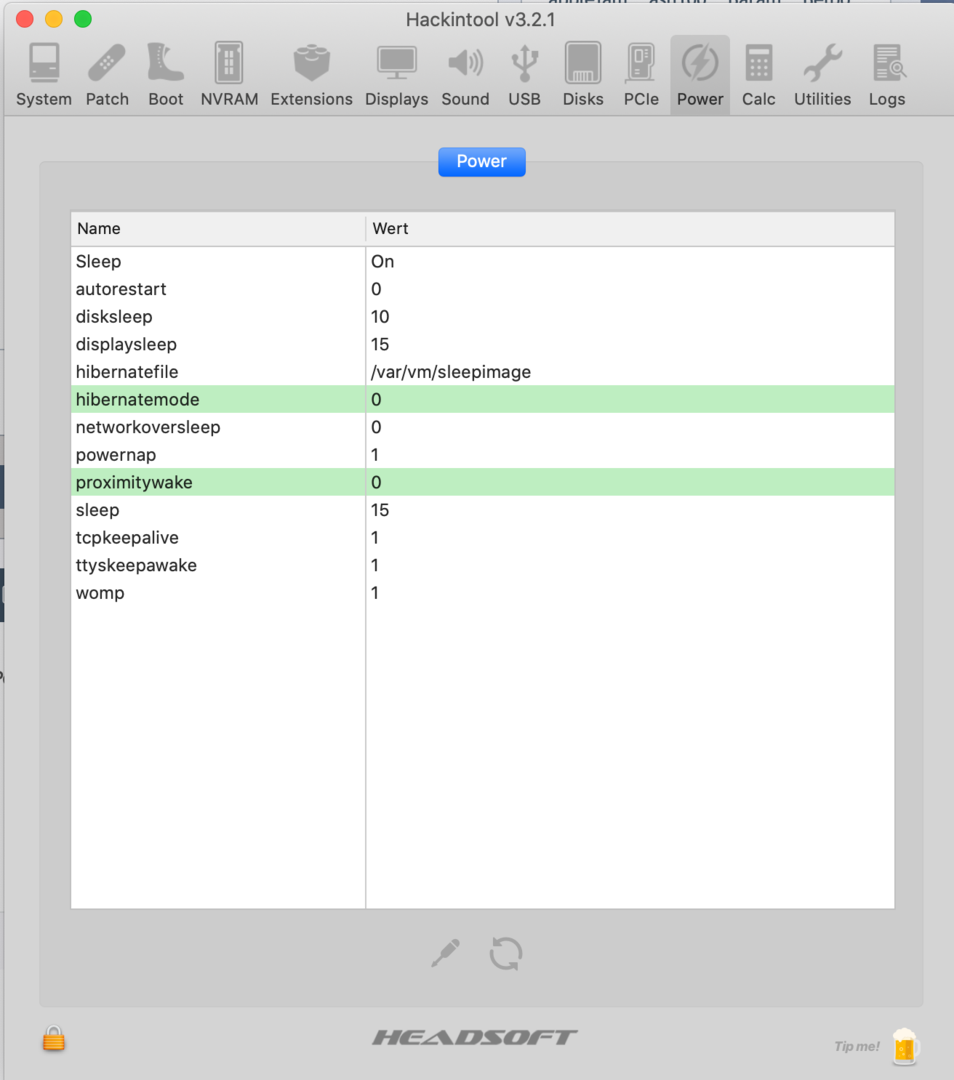
Task: Open the Utilities section
Action: pos(822,75)
